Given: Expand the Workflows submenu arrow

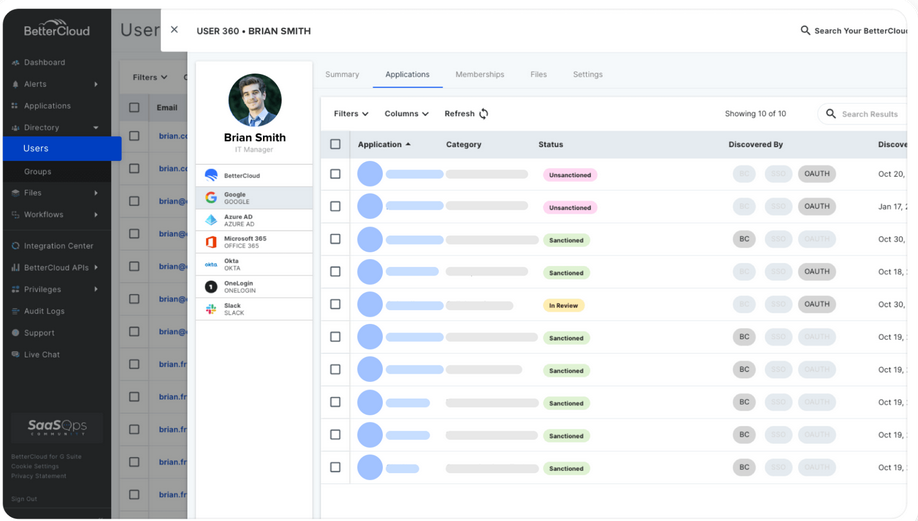Looking at the screenshot, I should 96,215.
